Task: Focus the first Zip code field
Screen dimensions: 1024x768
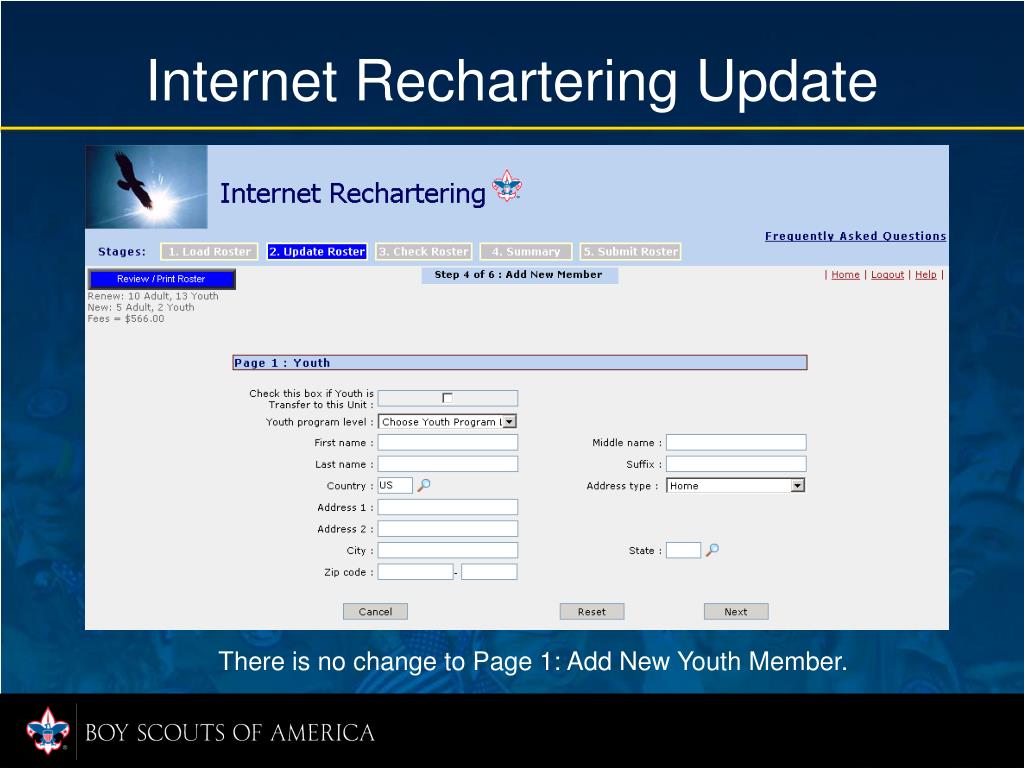Action: click(x=415, y=572)
